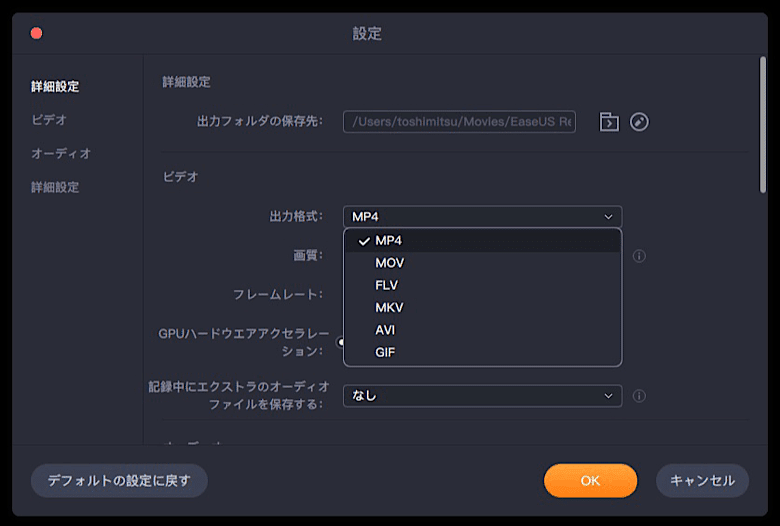Click the キャンセル button
This screenshot has width=780, height=526.
(702, 481)
